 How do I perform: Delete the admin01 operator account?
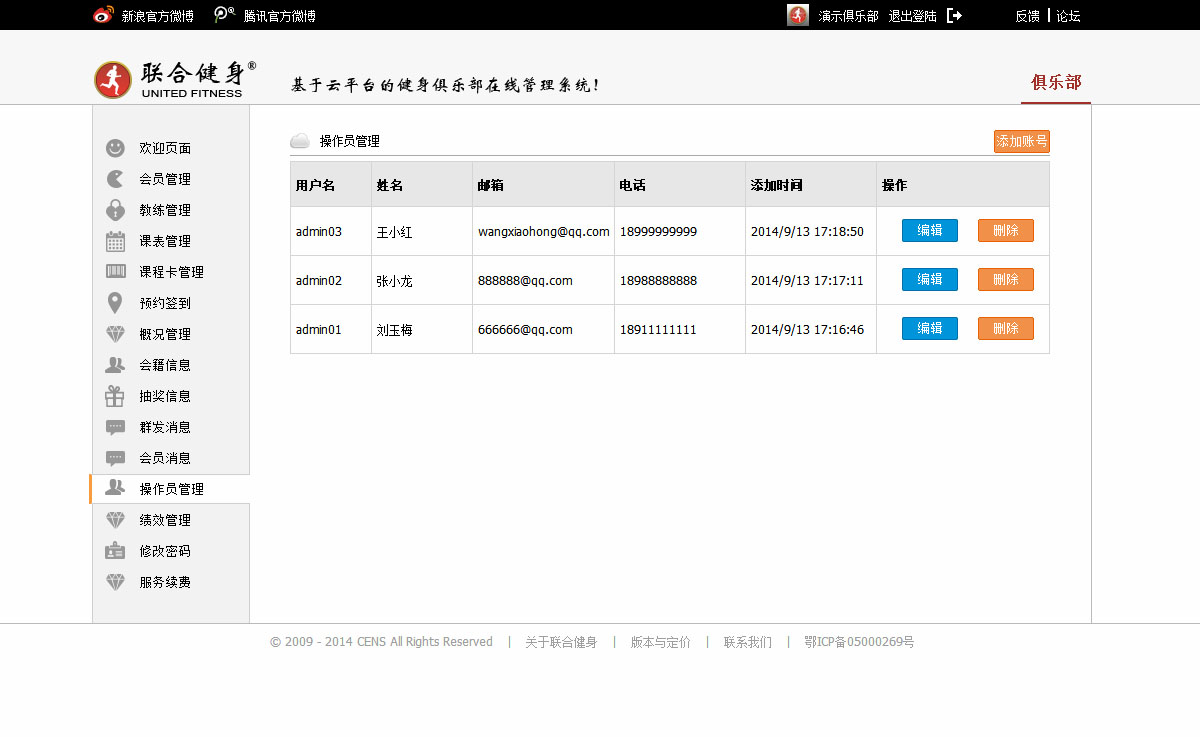coord(1005,328)
